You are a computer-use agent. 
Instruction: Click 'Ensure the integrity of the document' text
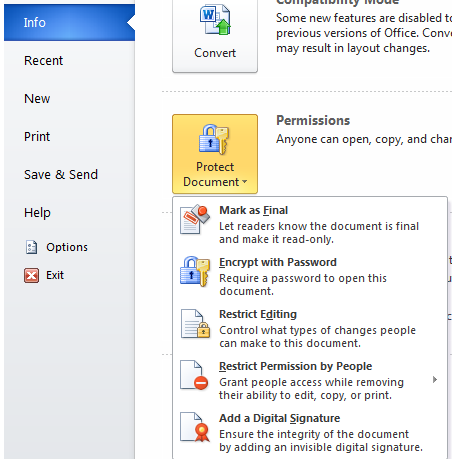coord(314,434)
